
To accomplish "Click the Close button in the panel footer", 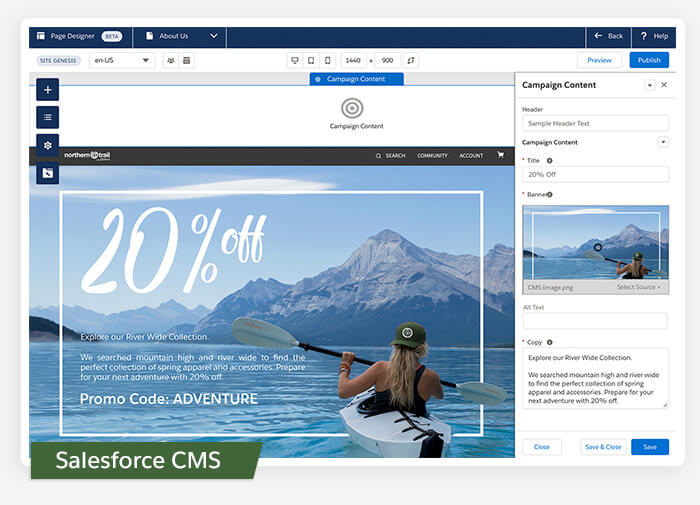I will [x=542, y=447].
